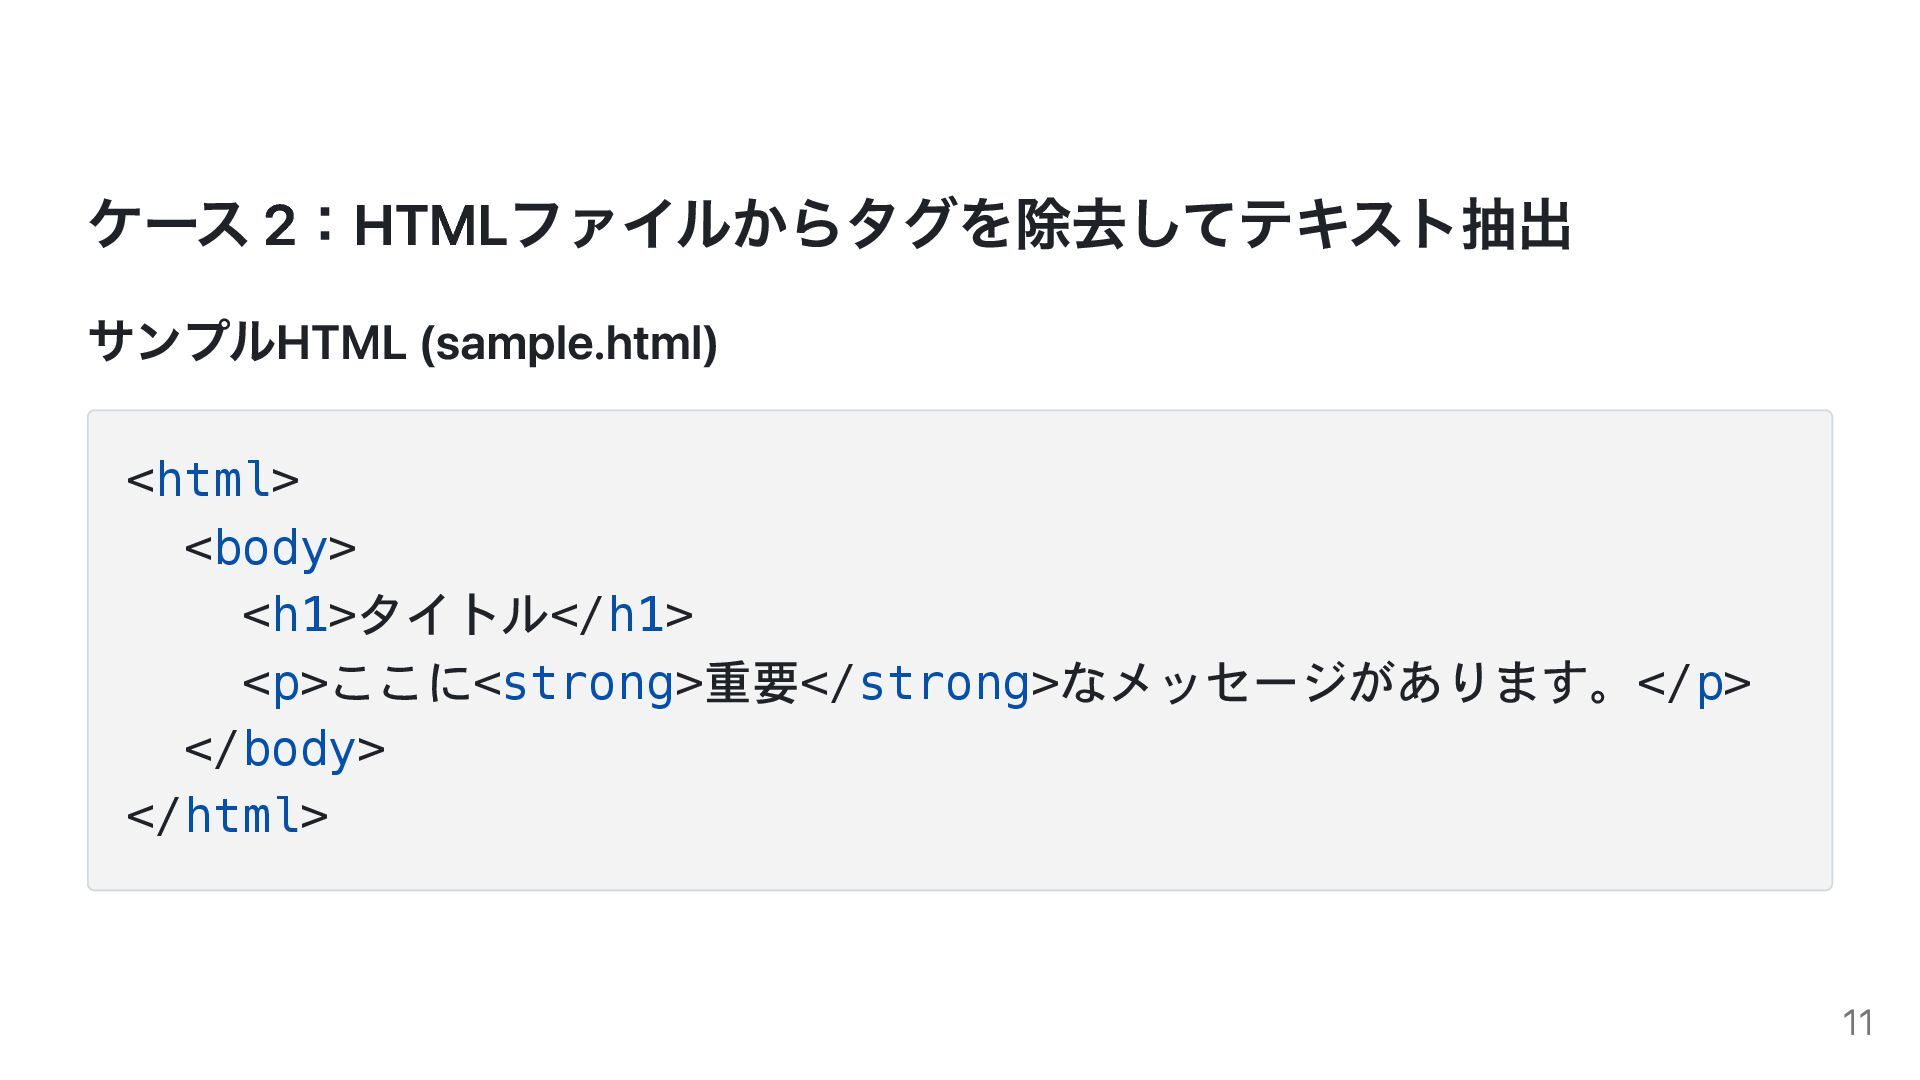
Task: Click the opening <body> tag
Action: coord(270,548)
